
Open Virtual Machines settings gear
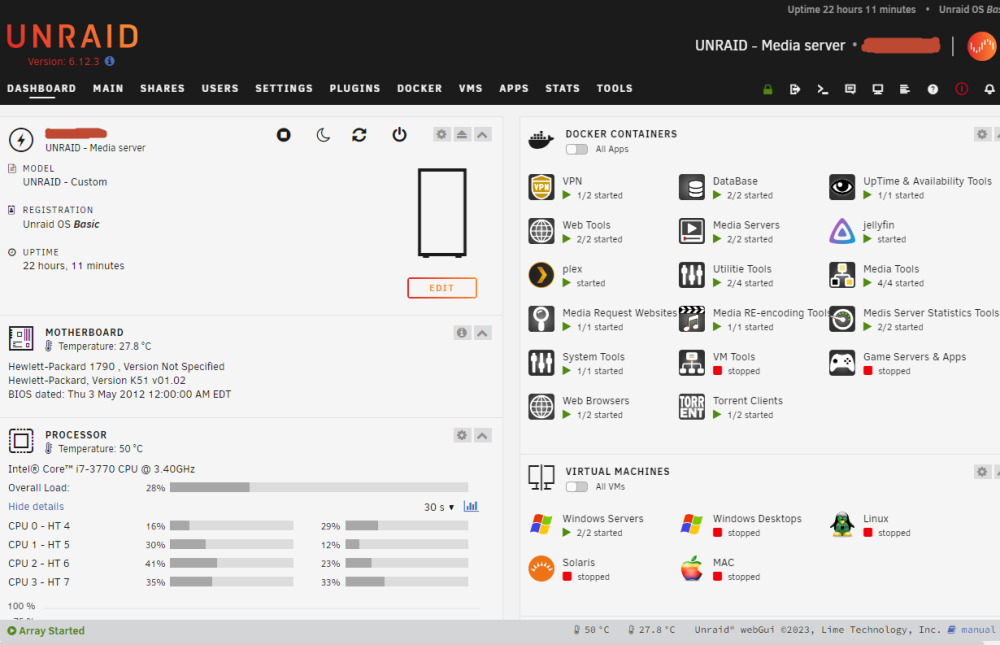click(982, 472)
